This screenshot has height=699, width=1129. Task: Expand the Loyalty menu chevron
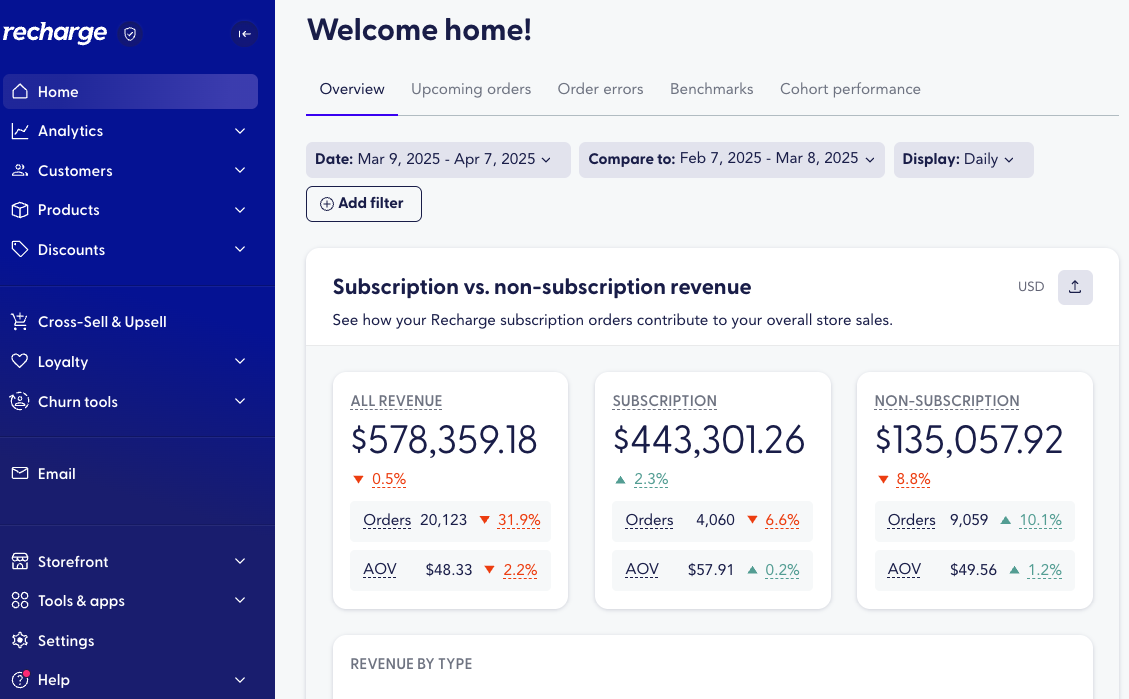click(240, 361)
